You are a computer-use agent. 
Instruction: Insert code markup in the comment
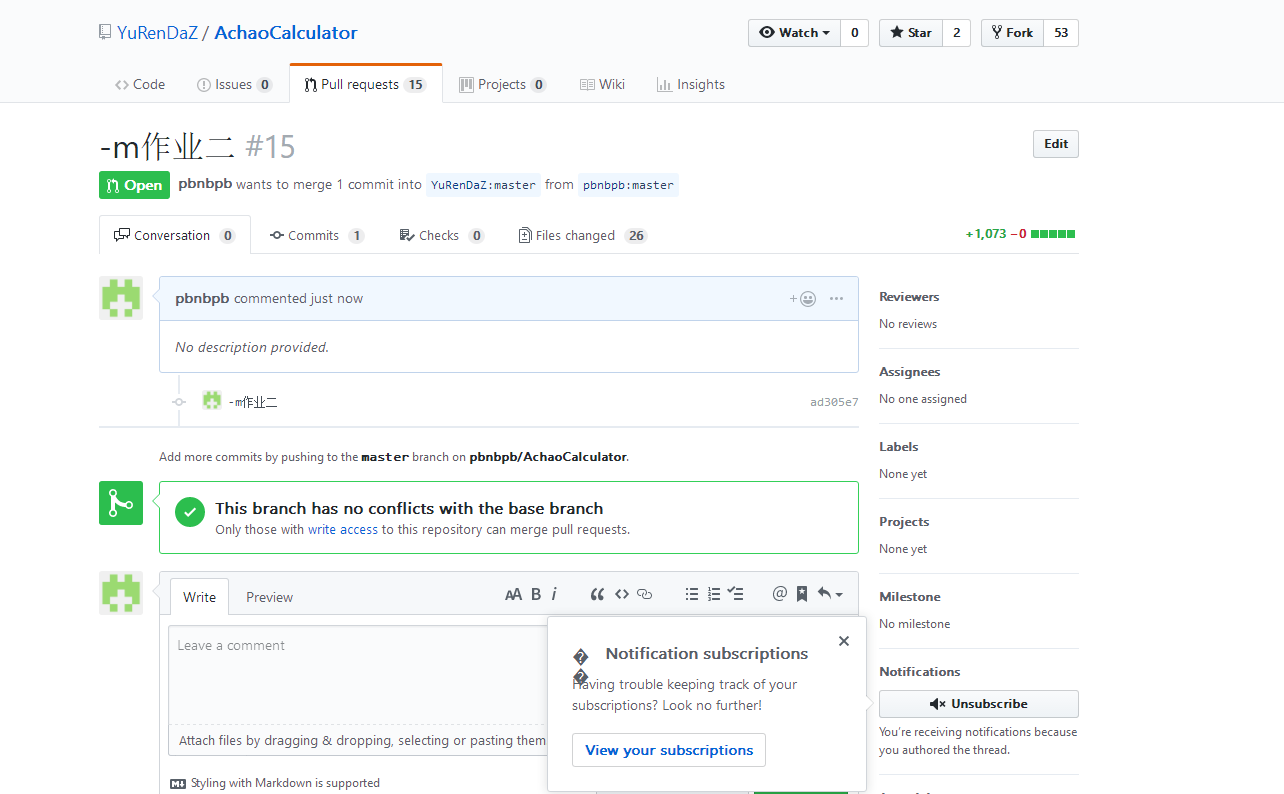622,594
